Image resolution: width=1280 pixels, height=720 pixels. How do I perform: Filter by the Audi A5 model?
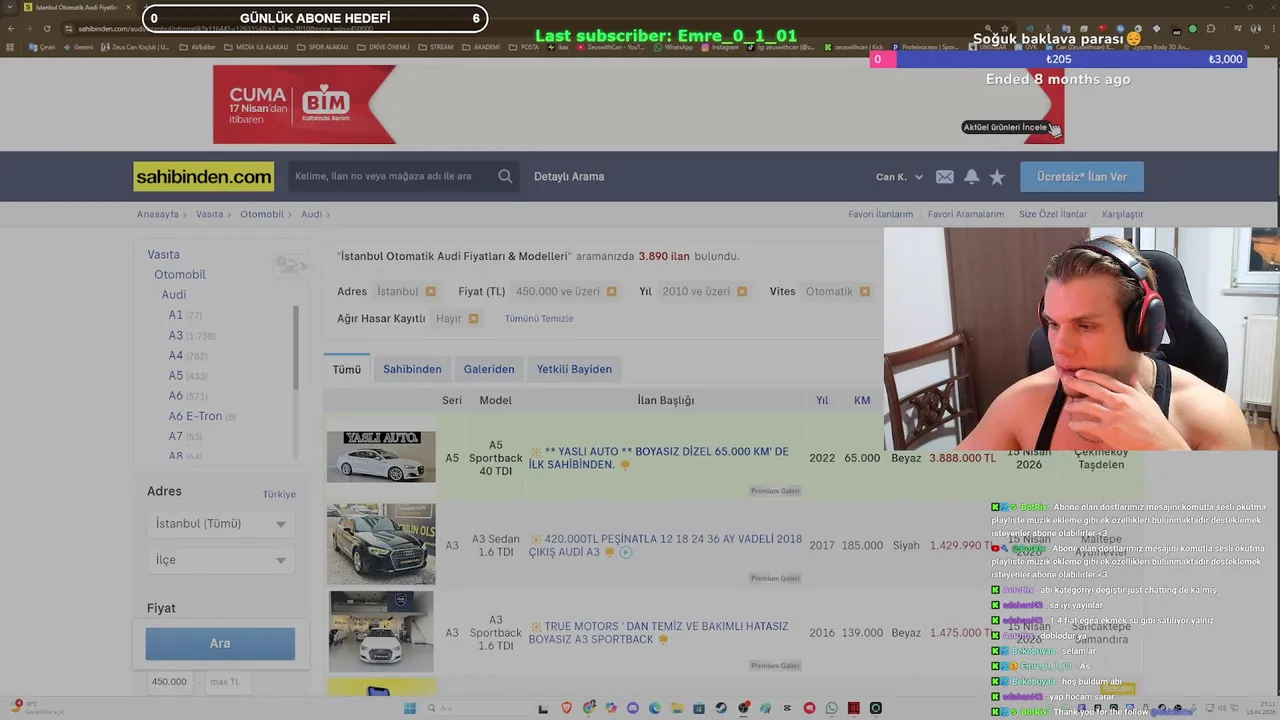[176, 375]
